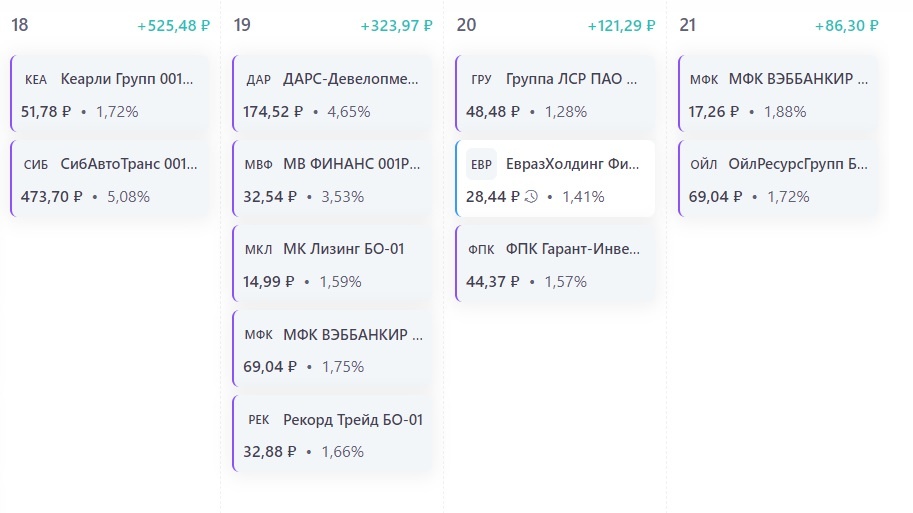The width and height of the screenshot is (913, 513).
Task: Open the МК Лизинг БО-01 card
Action: [332, 264]
